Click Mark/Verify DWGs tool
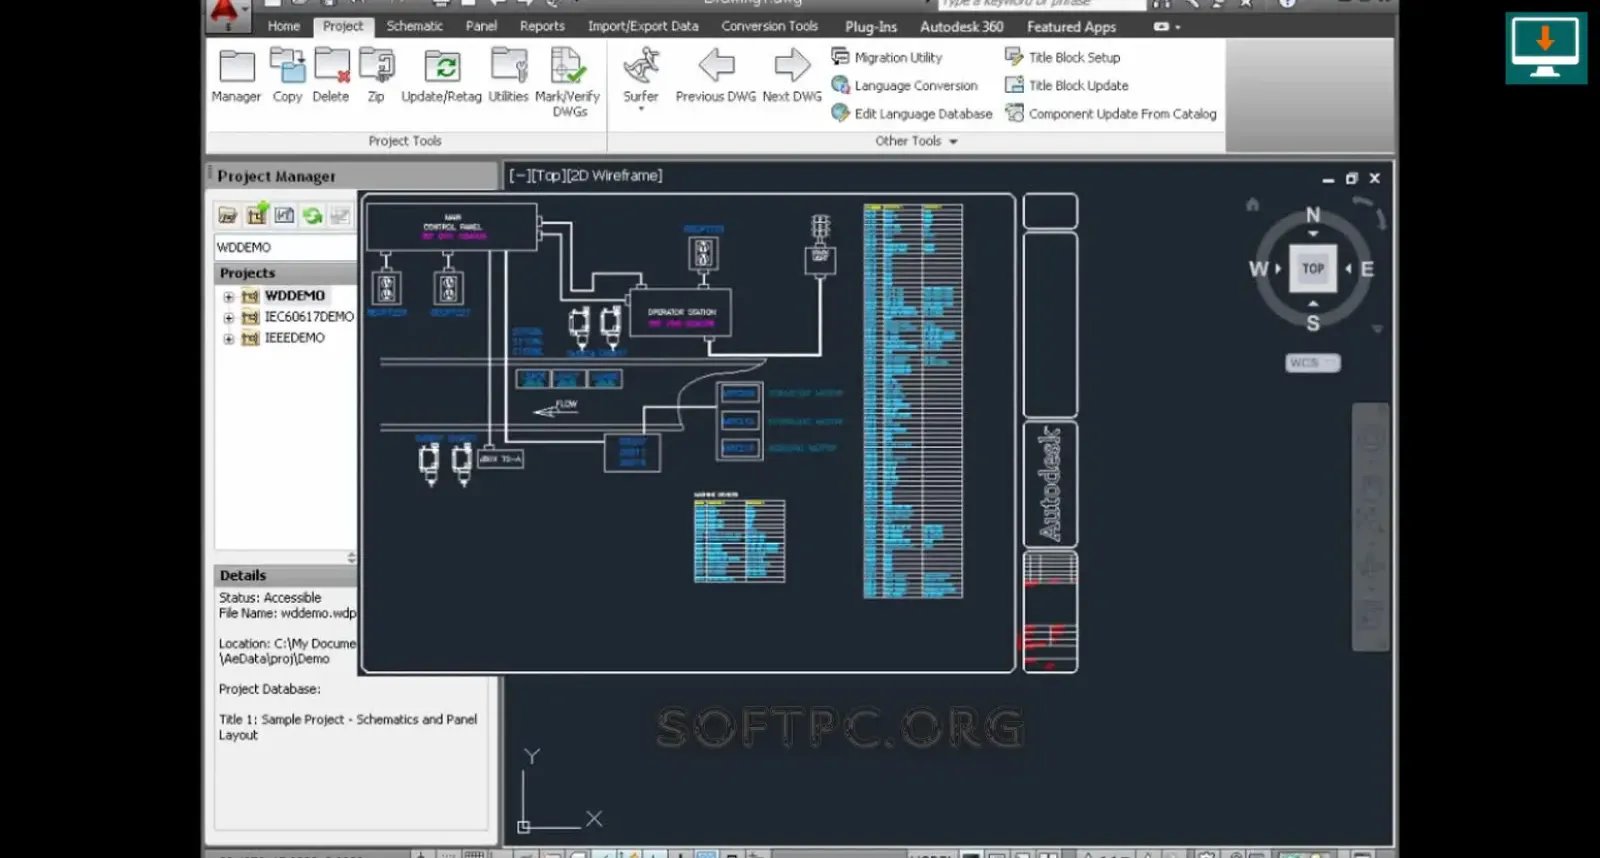 pyautogui.click(x=568, y=82)
